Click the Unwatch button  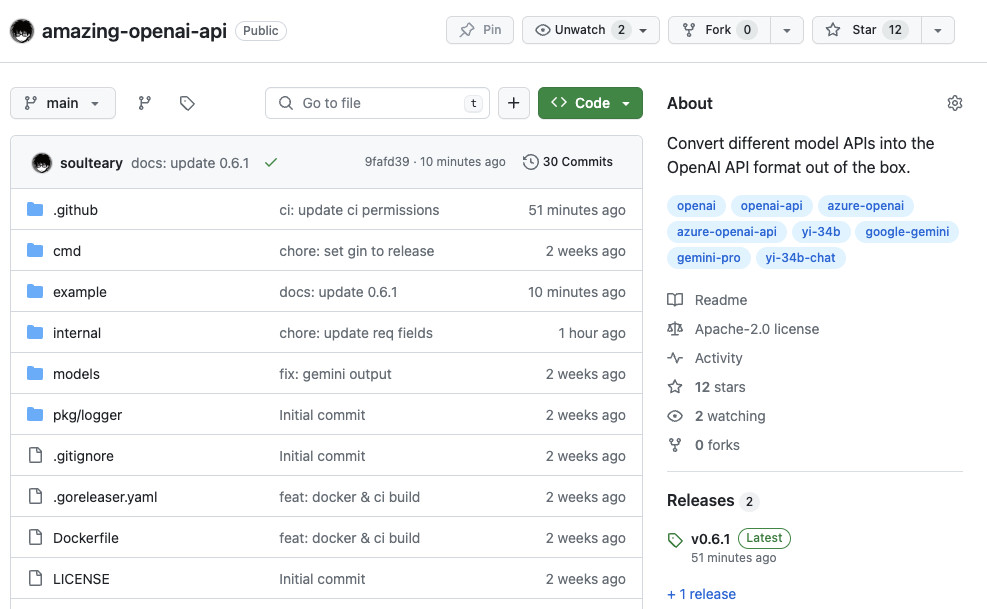pos(590,30)
